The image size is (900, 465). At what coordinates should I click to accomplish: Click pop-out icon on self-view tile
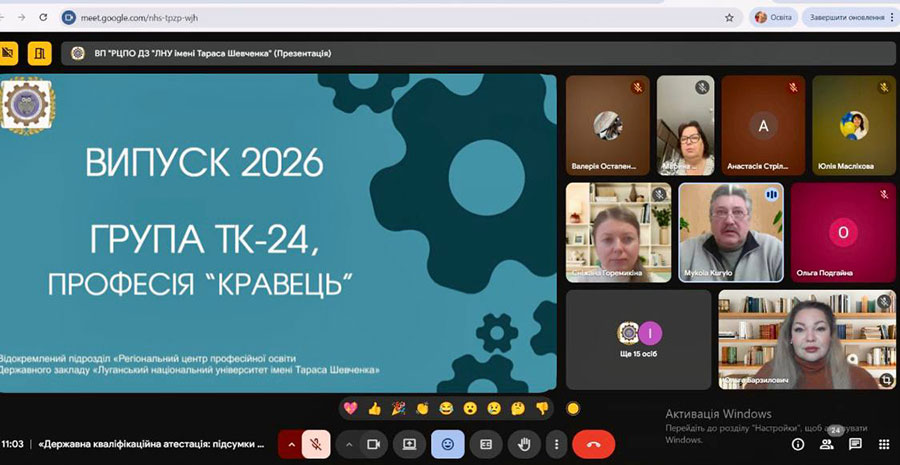[x=885, y=379]
